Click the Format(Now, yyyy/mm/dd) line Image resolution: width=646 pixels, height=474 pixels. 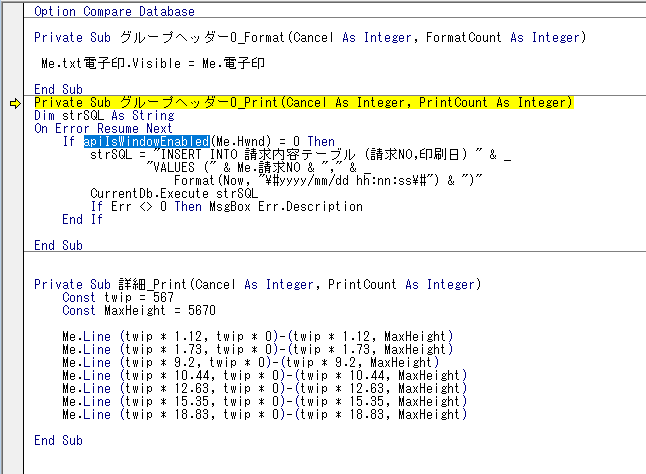pyautogui.click(x=328, y=180)
